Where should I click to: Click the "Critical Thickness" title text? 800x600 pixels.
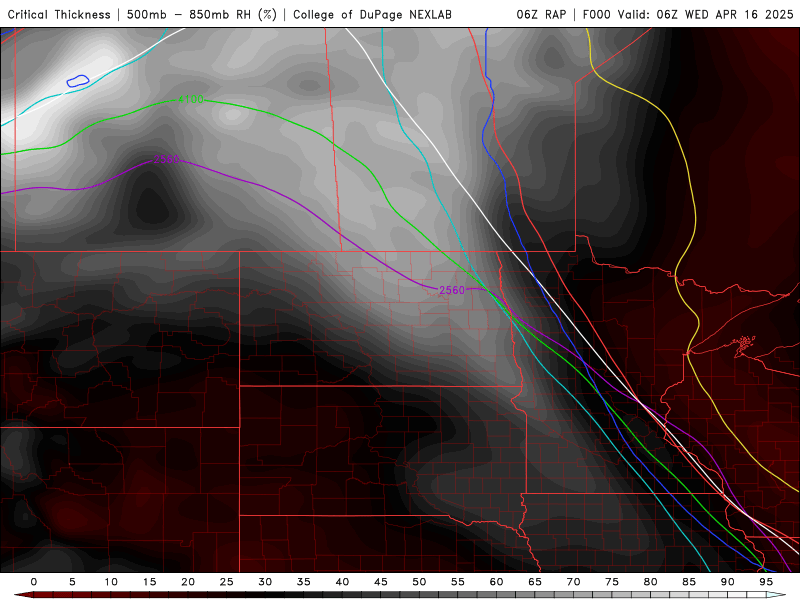(59, 15)
